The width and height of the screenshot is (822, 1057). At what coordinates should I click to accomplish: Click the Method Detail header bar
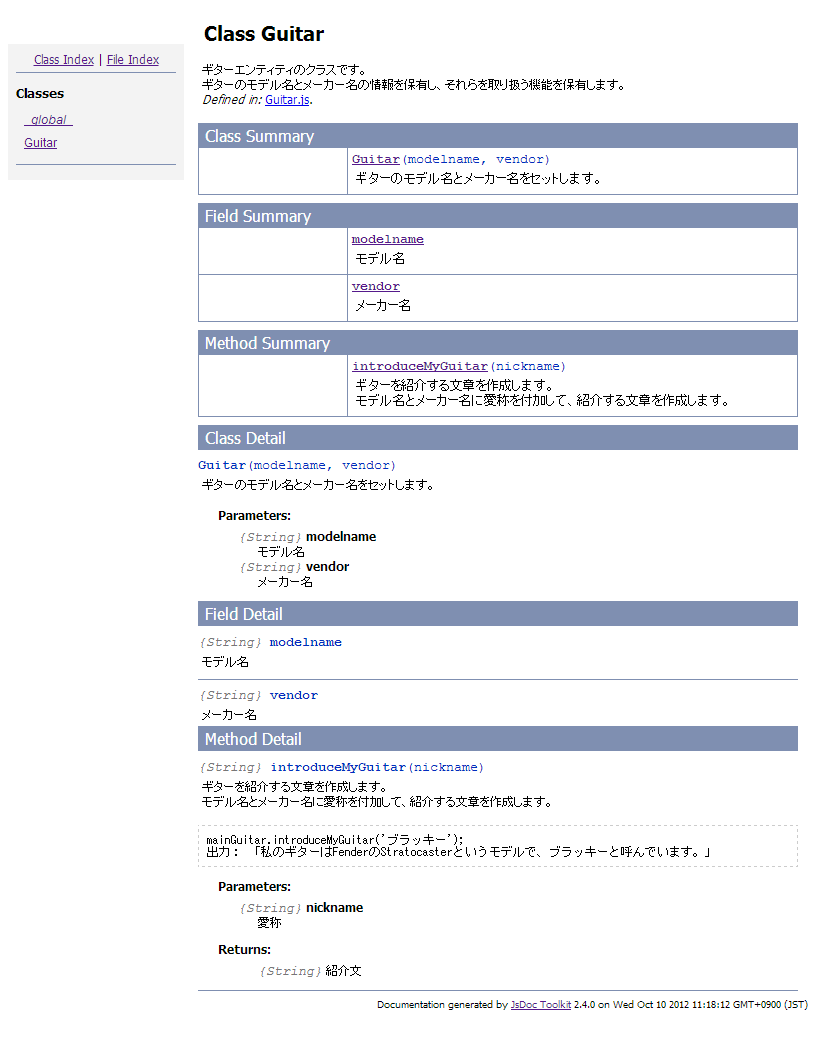coord(497,739)
